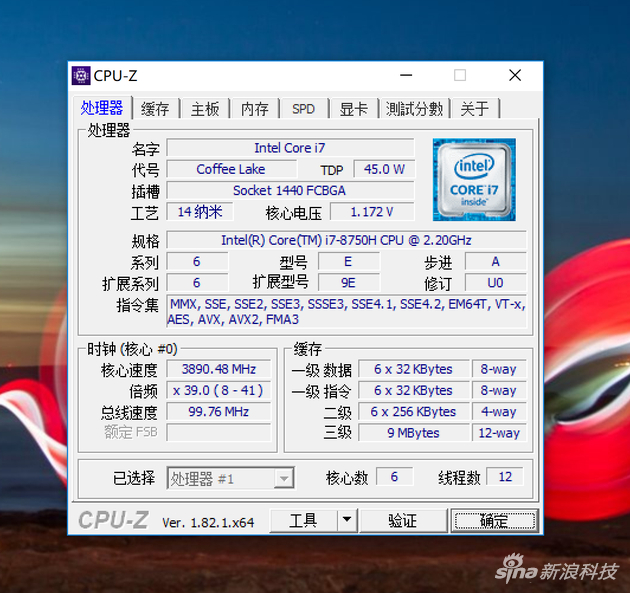Image resolution: width=630 pixels, height=593 pixels.
Task: Click the core voltage '1.172 V'
Action: [372, 212]
